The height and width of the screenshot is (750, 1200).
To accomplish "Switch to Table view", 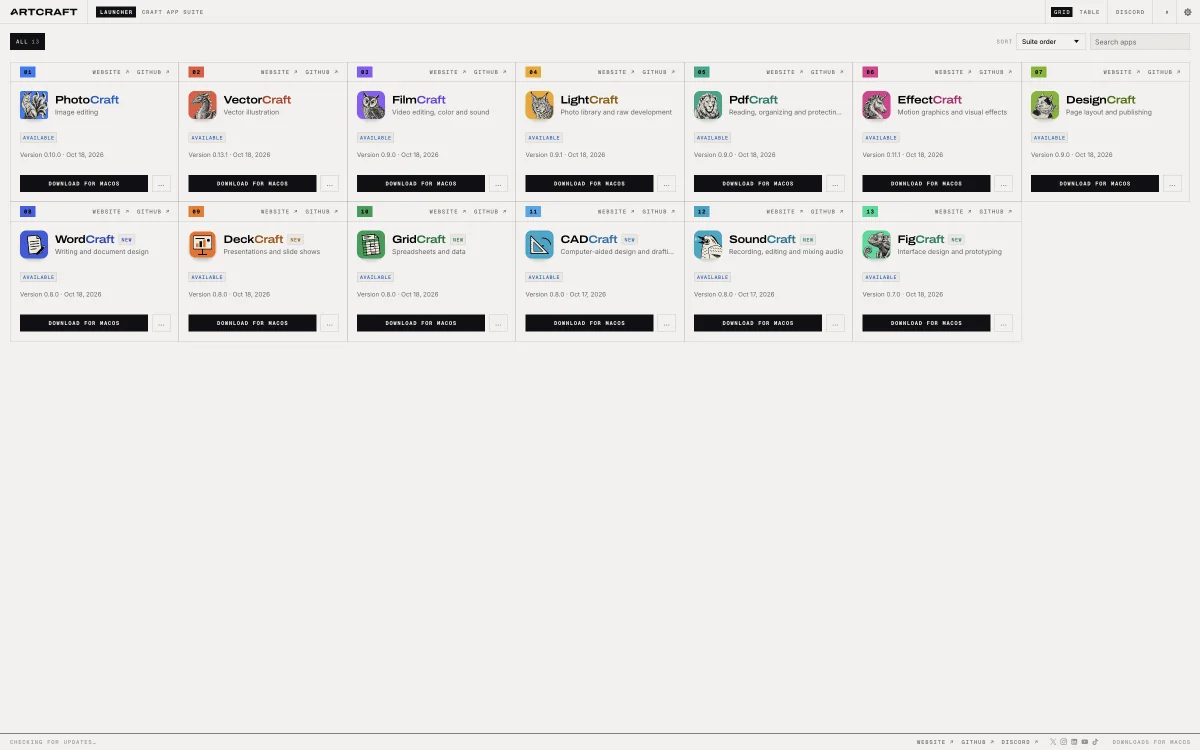I will (x=1089, y=12).
